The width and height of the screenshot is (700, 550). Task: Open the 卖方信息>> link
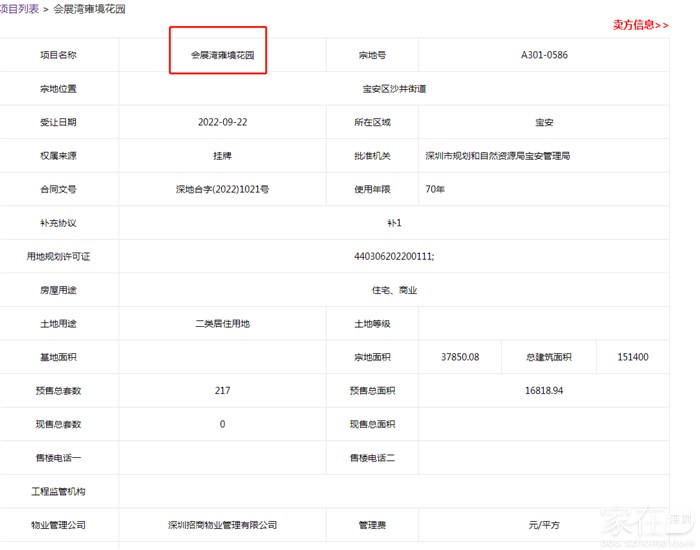coord(640,25)
